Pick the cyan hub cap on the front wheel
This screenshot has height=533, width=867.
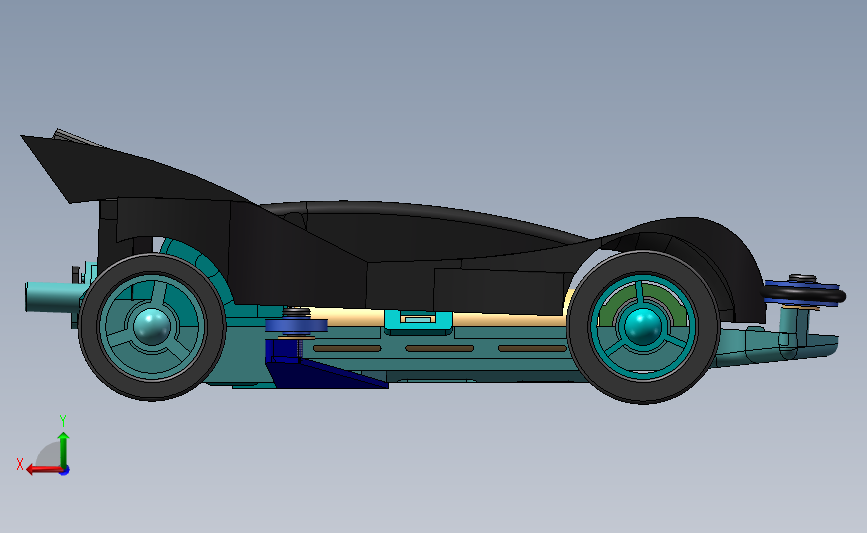coord(643,326)
